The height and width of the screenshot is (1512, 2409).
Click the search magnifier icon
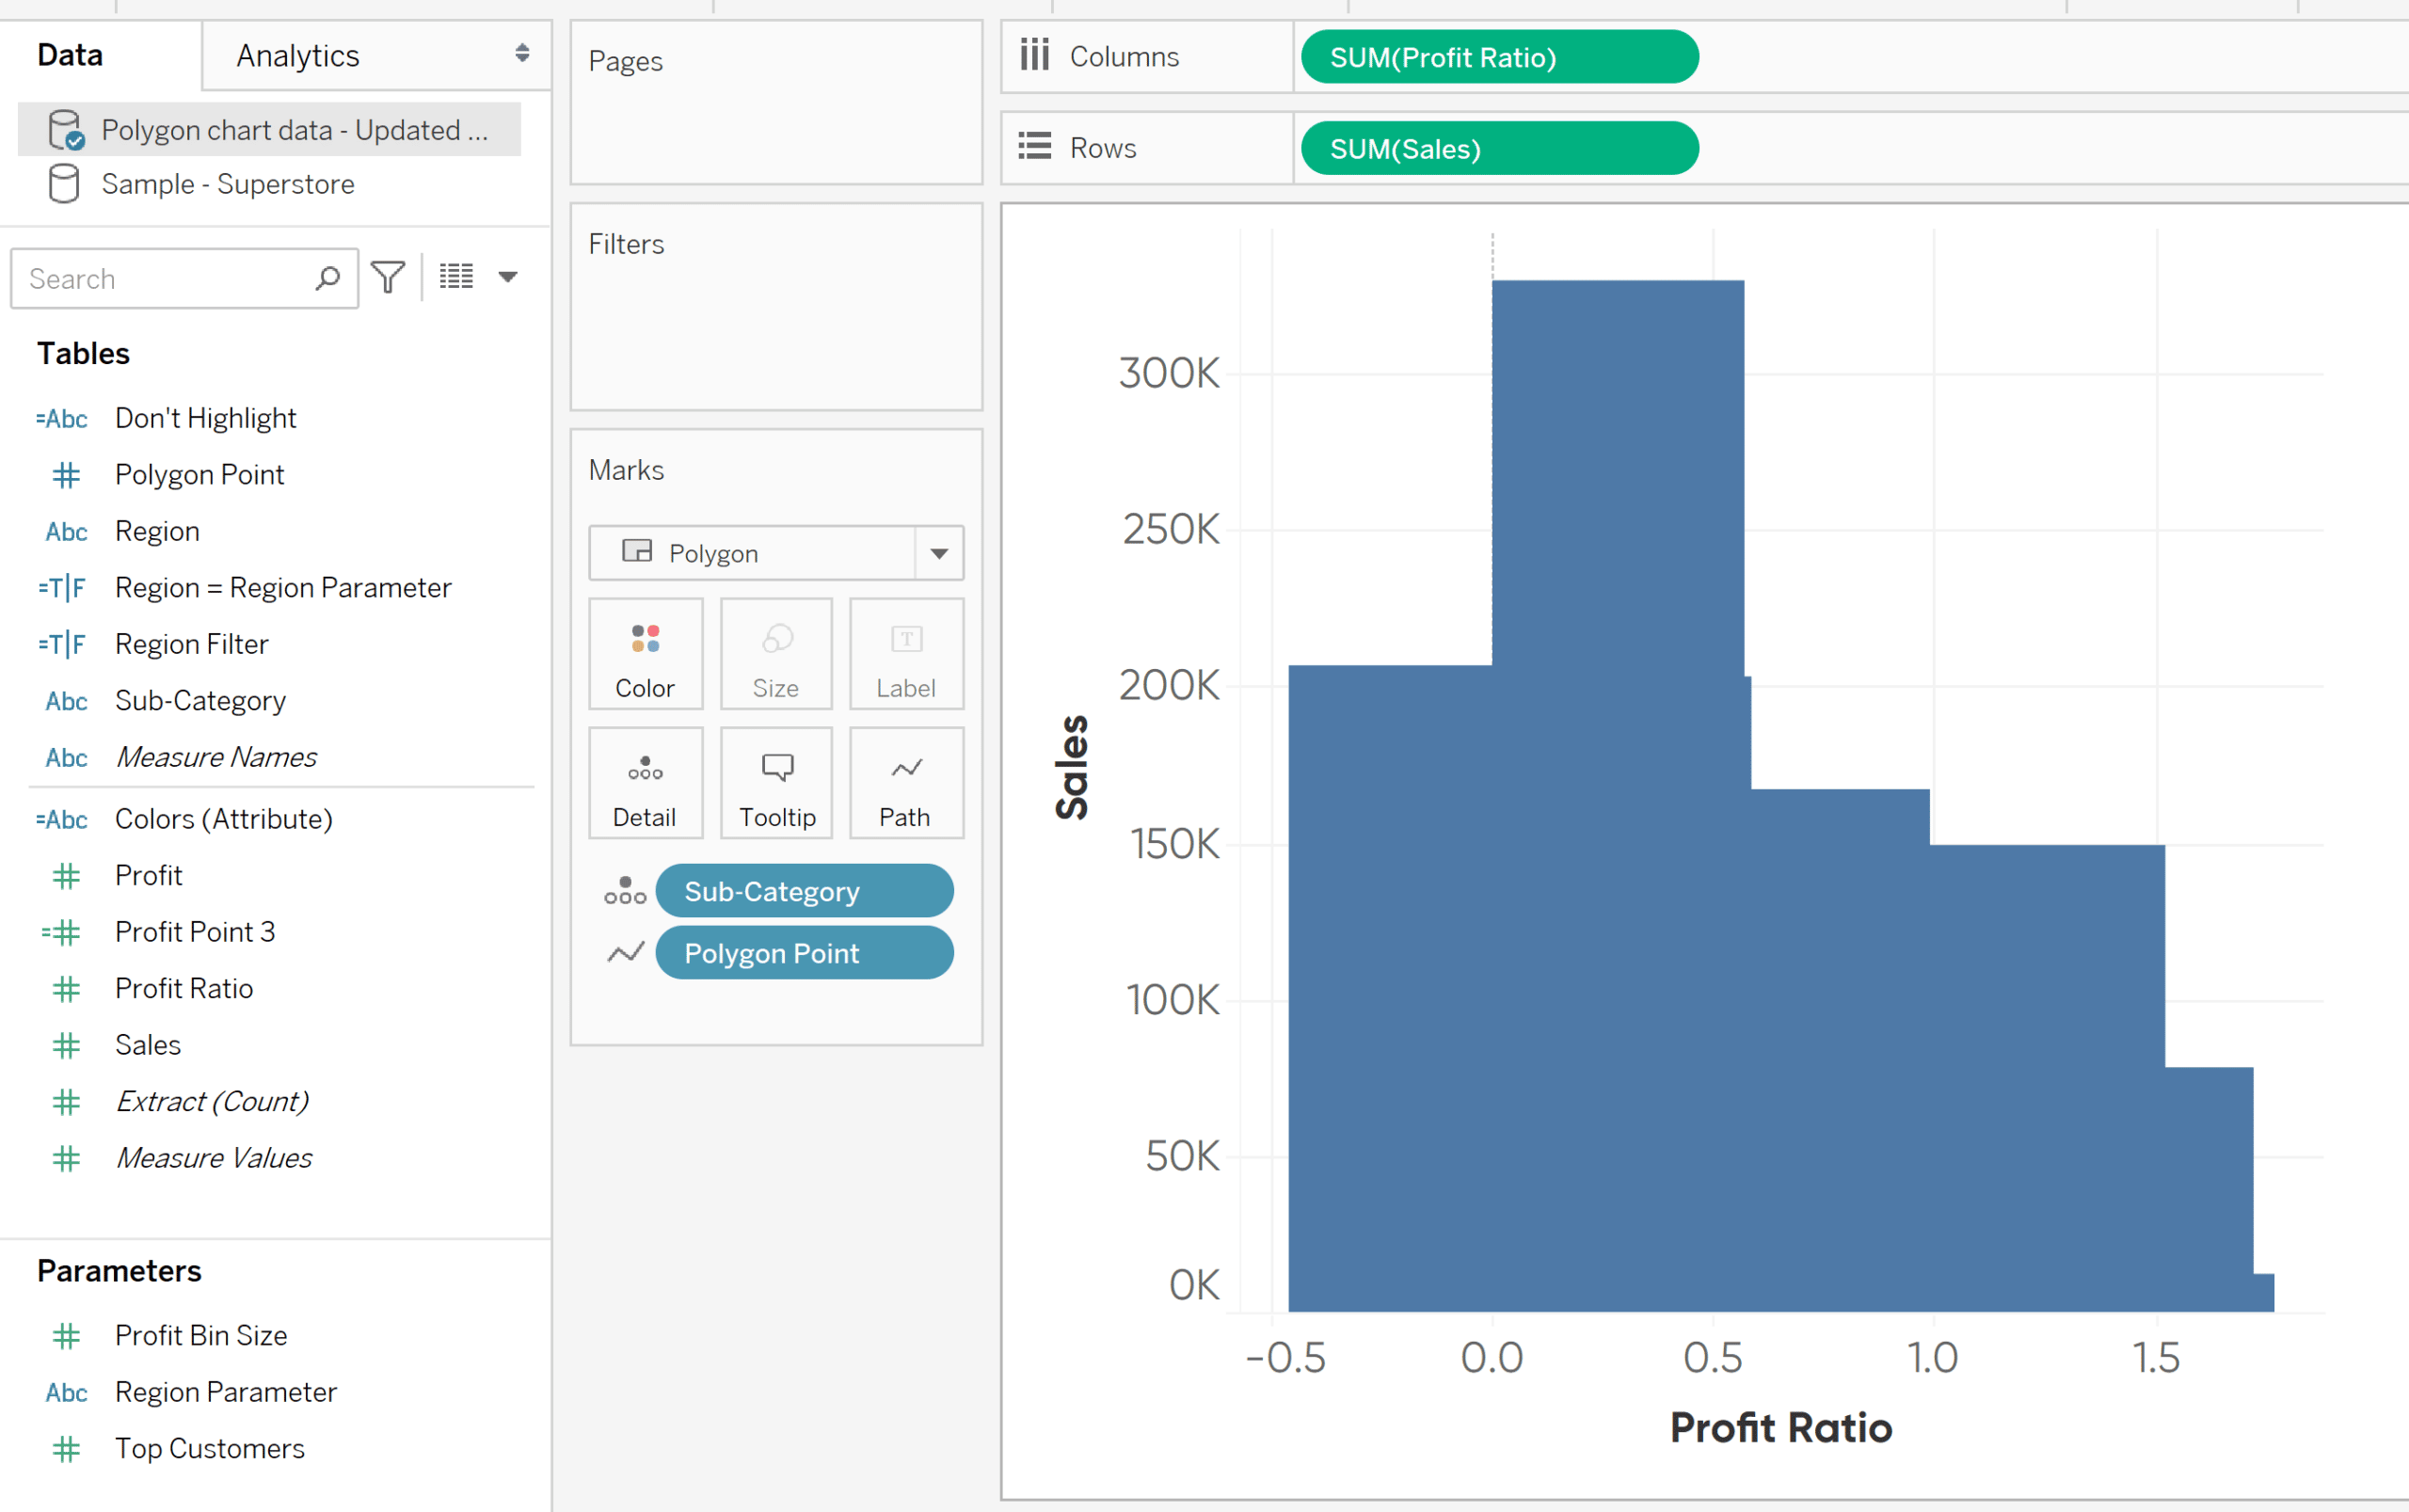pyautogui.click(x=328, y=278)
